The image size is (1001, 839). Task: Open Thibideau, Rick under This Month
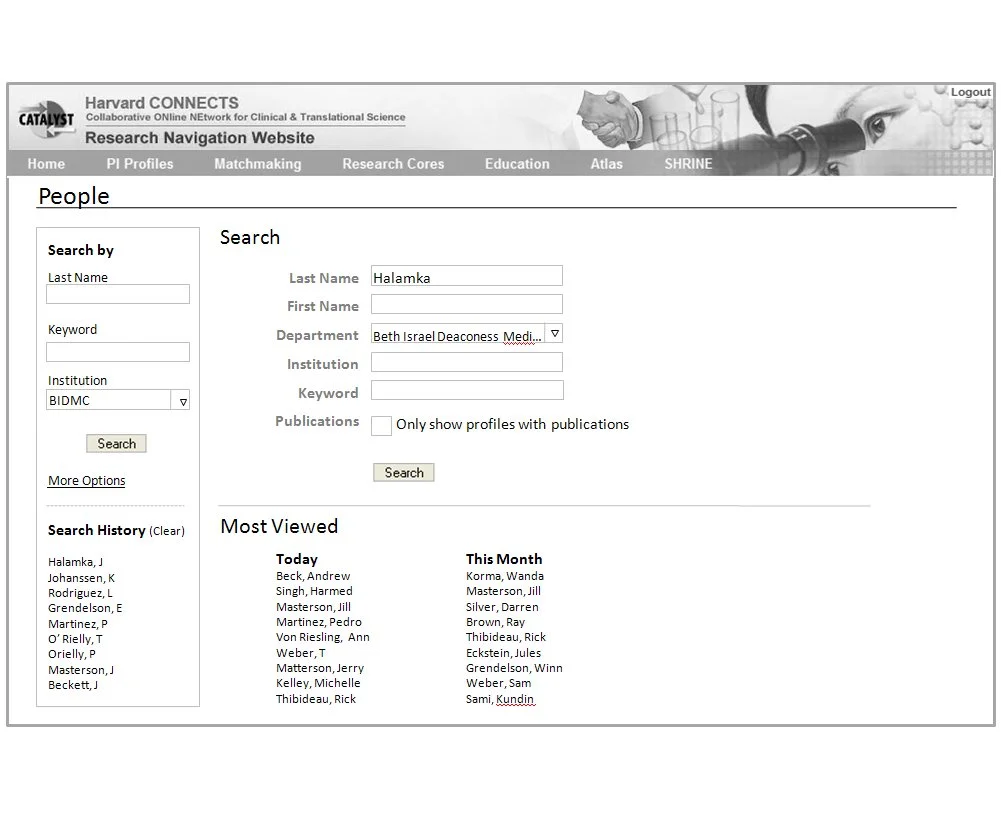(506, 637)
